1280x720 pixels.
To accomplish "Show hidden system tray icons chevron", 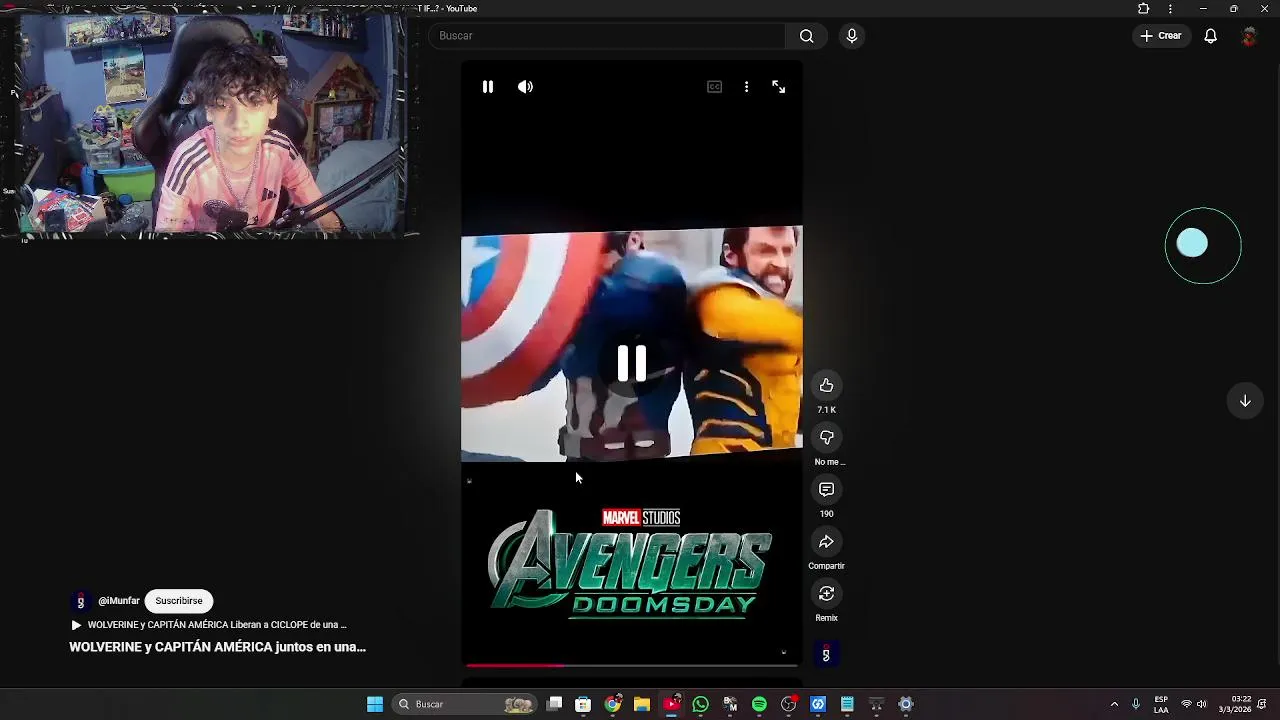I will (1114, 704).
